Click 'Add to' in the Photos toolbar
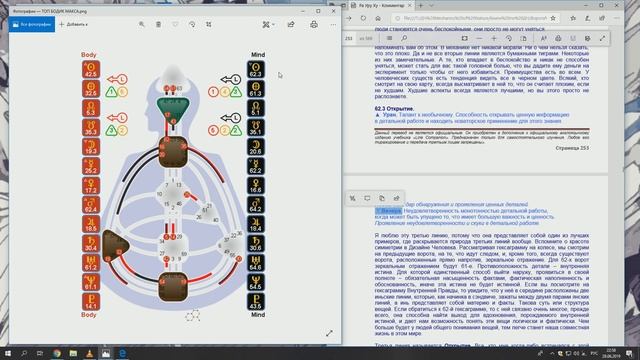The height and width of the screenshot is (360, 640). coord(73,24)
